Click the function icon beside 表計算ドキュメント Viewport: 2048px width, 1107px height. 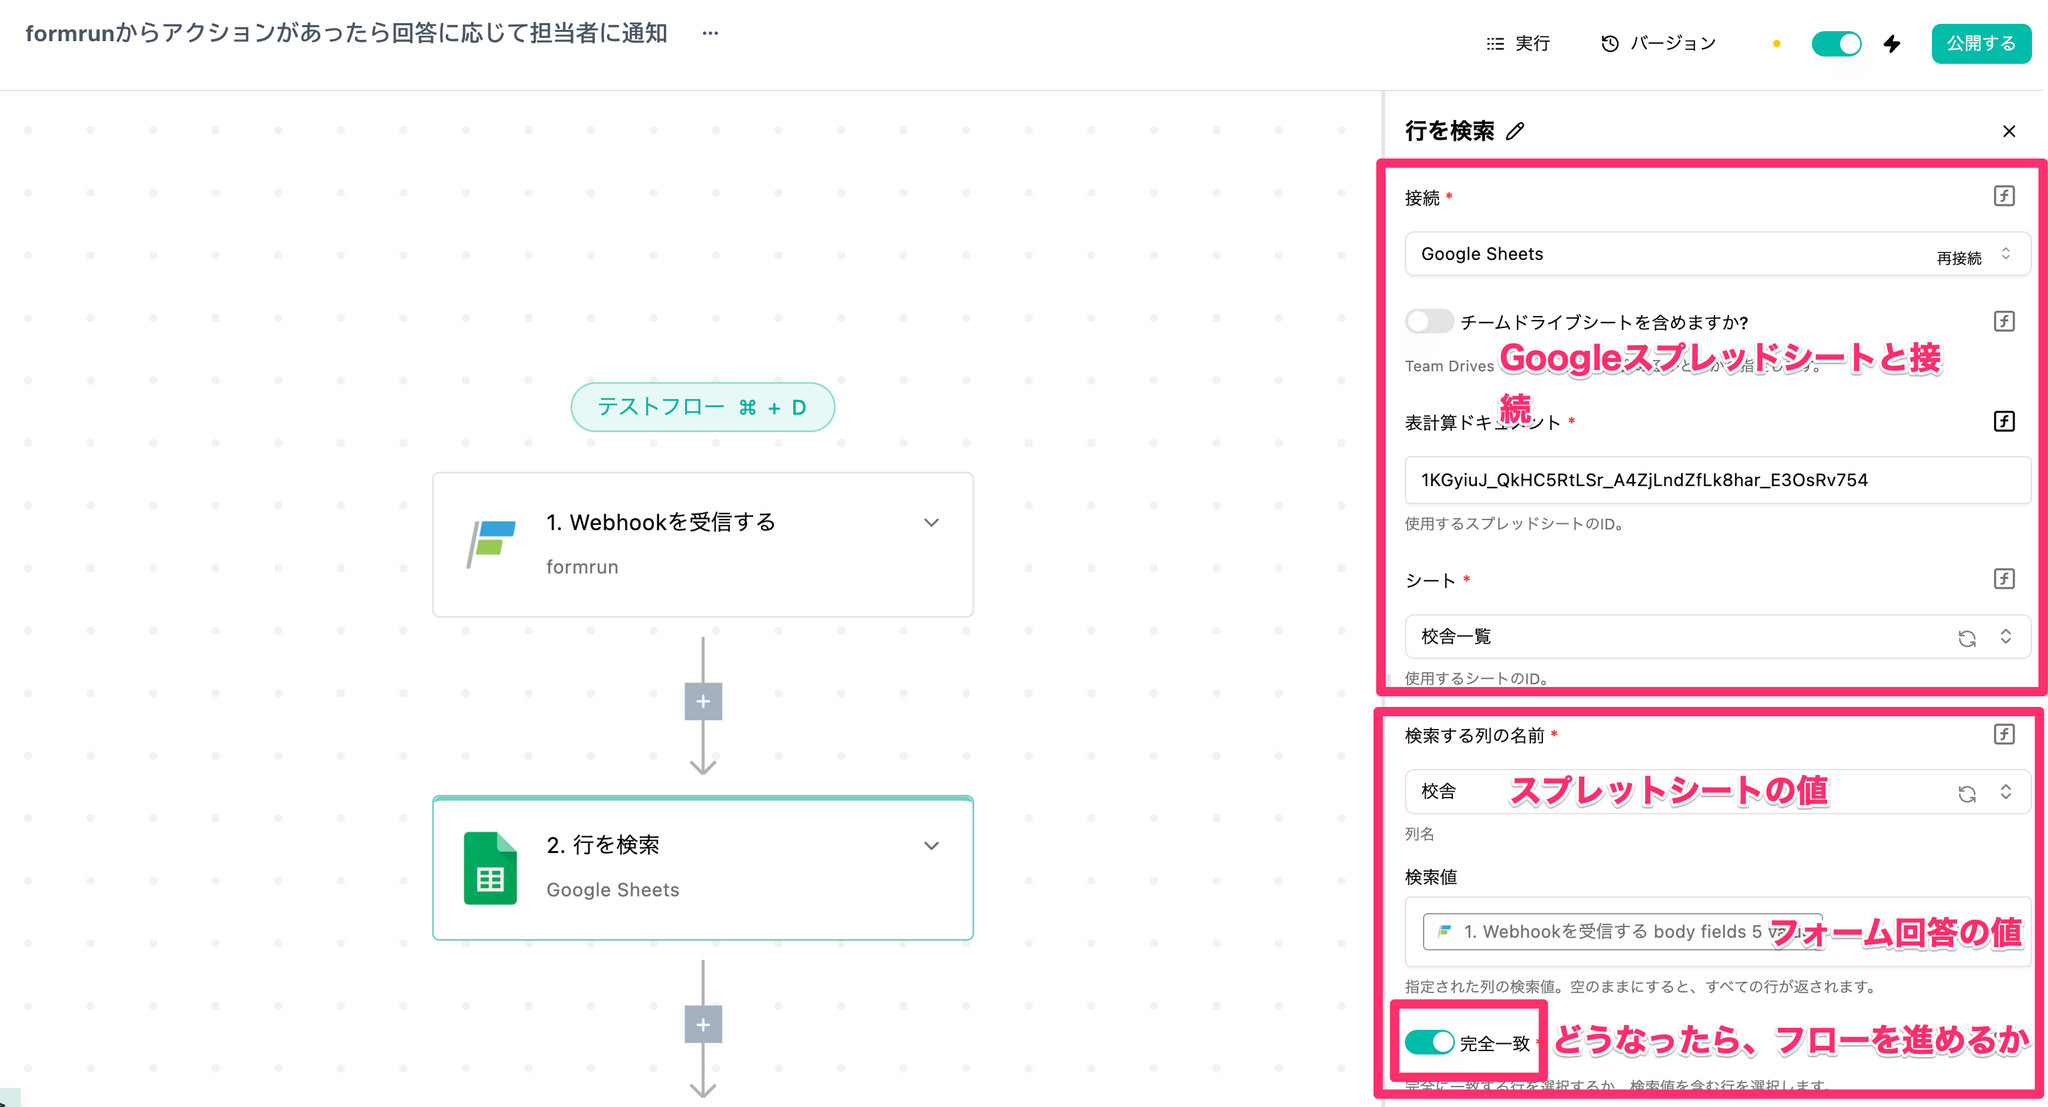[x=2004, y=421]
